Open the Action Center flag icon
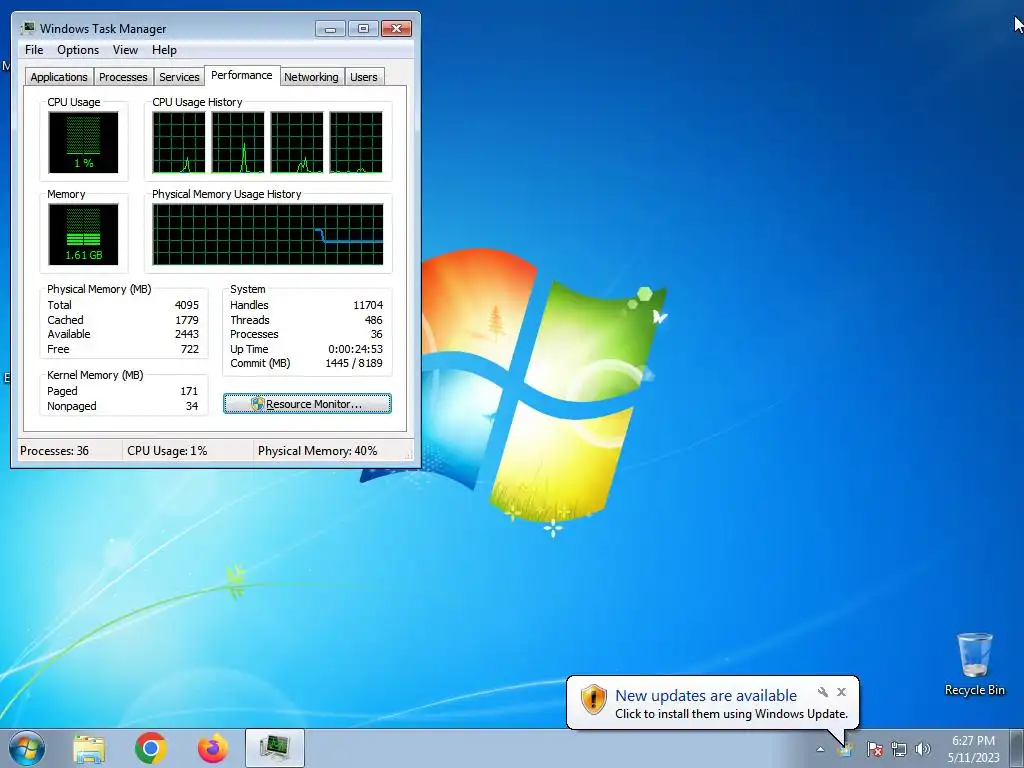This screenshot has height=768, width=1024. (x=874, y=749)
